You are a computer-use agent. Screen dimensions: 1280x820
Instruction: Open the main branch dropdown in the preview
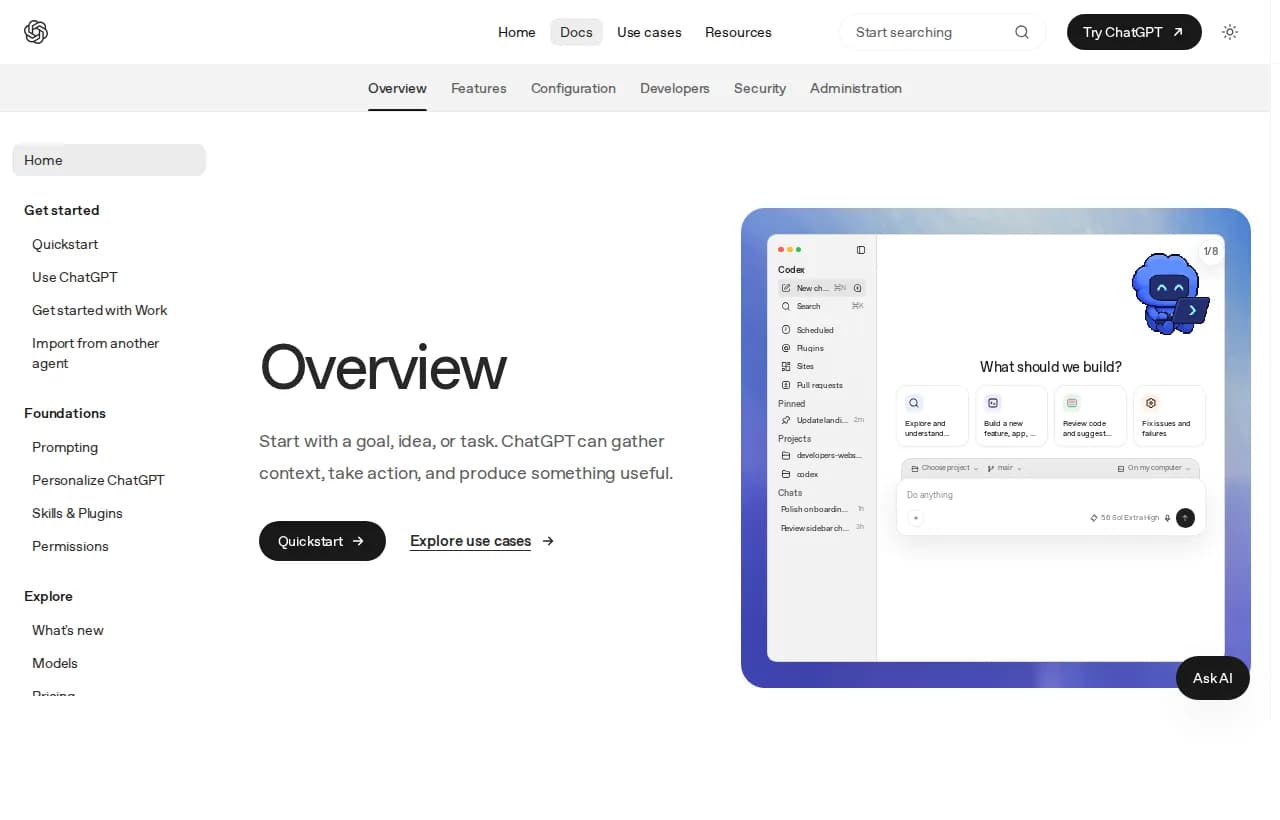(x=1004, y=468)
